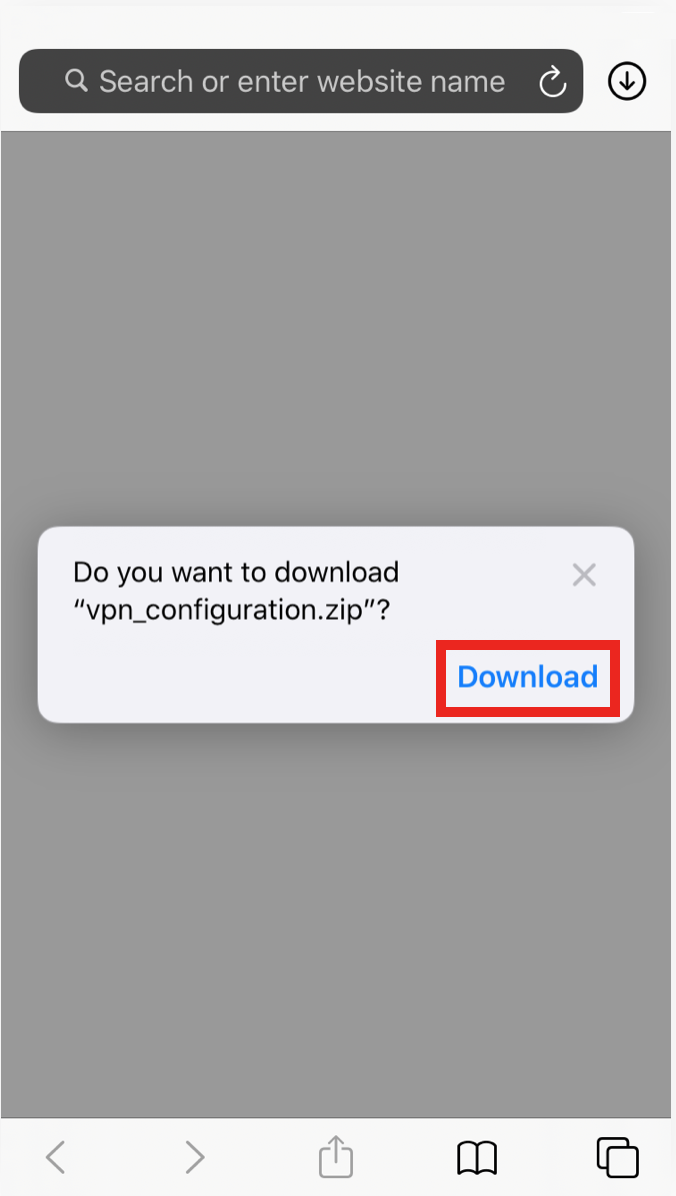Dismiss the download prompt with the X
The image size is (676, 1196).
pos(584,575)
